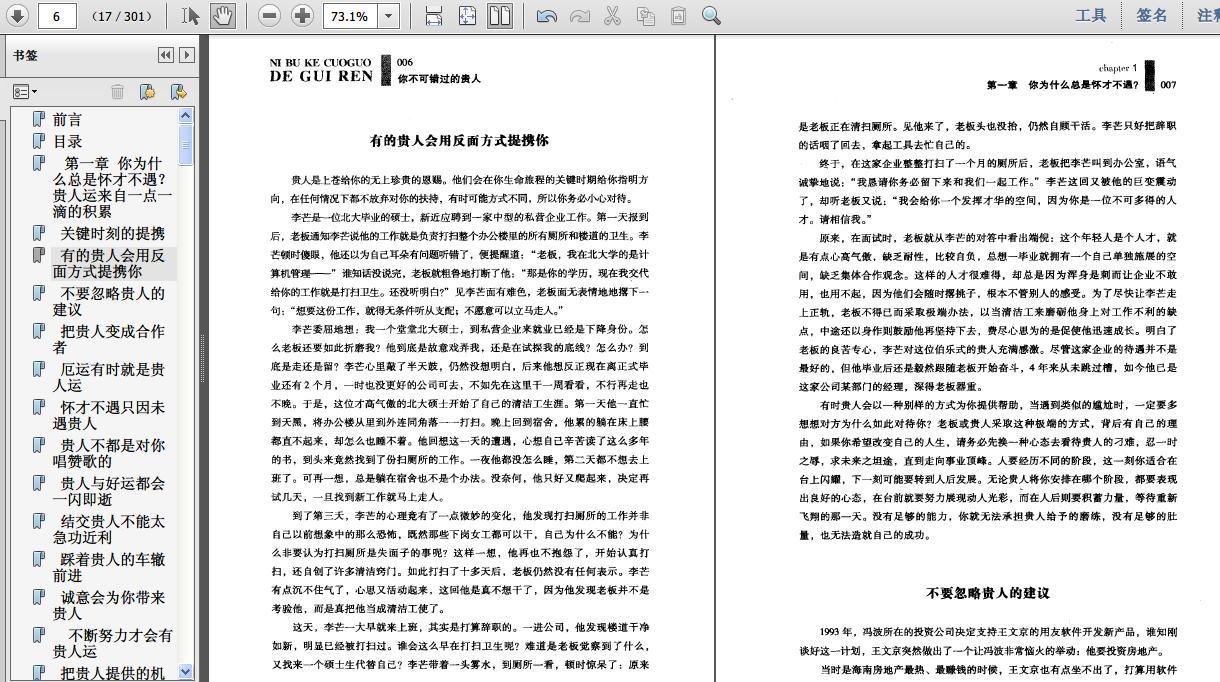Viewport: 1220px width, 682px height.
Task: Click page heading 有的贵人会用反面方式提携你
Action: tap(459, 141)
